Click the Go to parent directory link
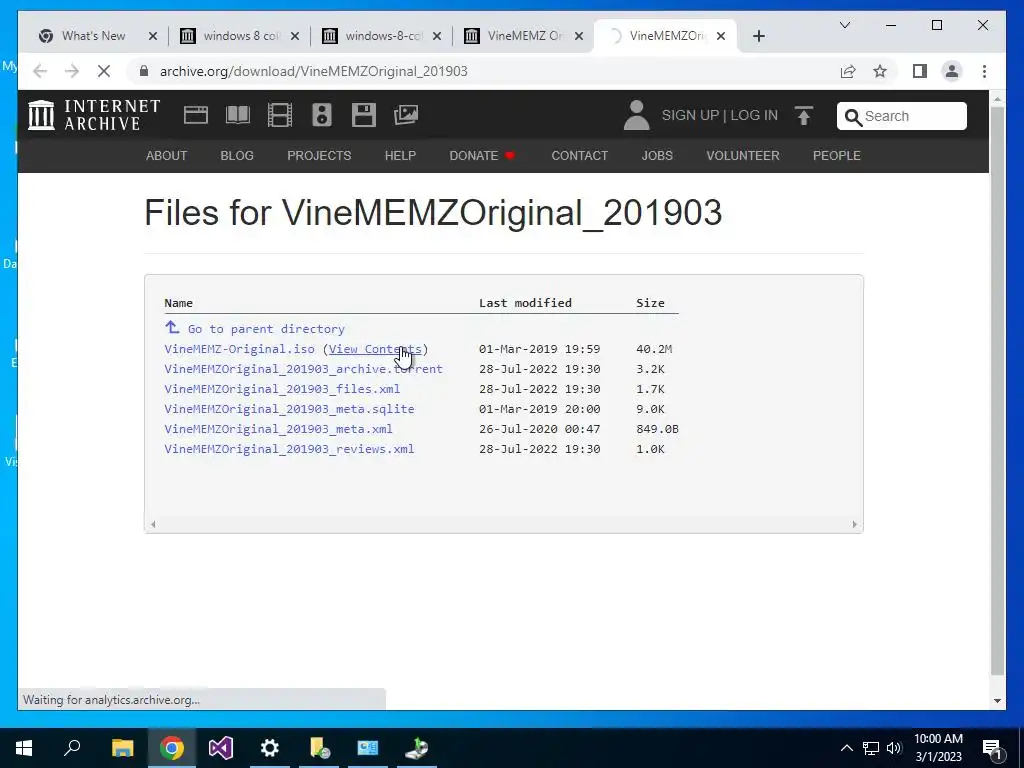 coord(266,329)
